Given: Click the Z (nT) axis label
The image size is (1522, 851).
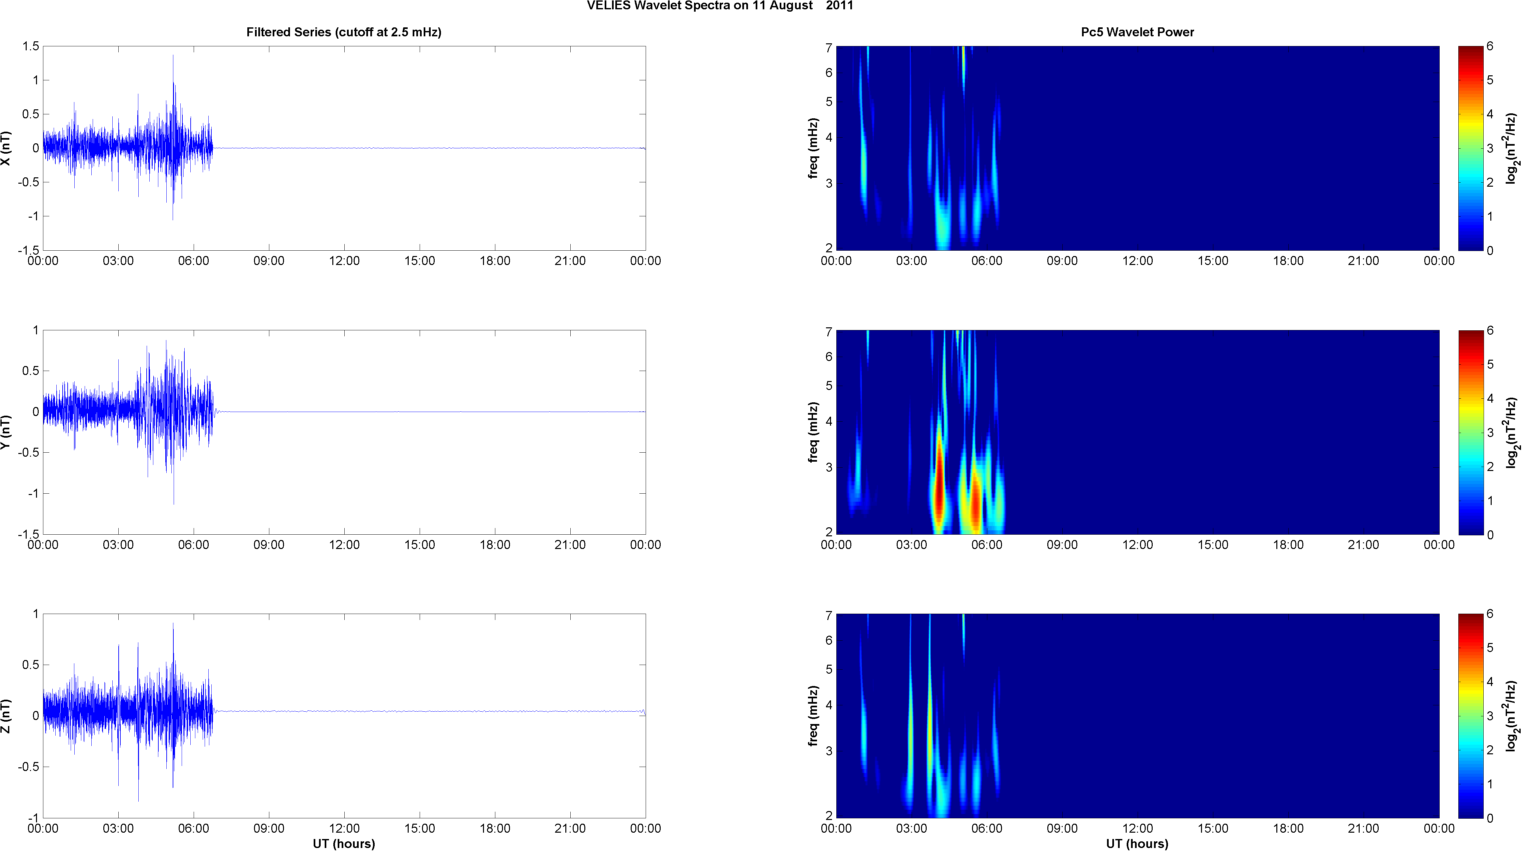Looking at the screenshot, I should (7, 716).
